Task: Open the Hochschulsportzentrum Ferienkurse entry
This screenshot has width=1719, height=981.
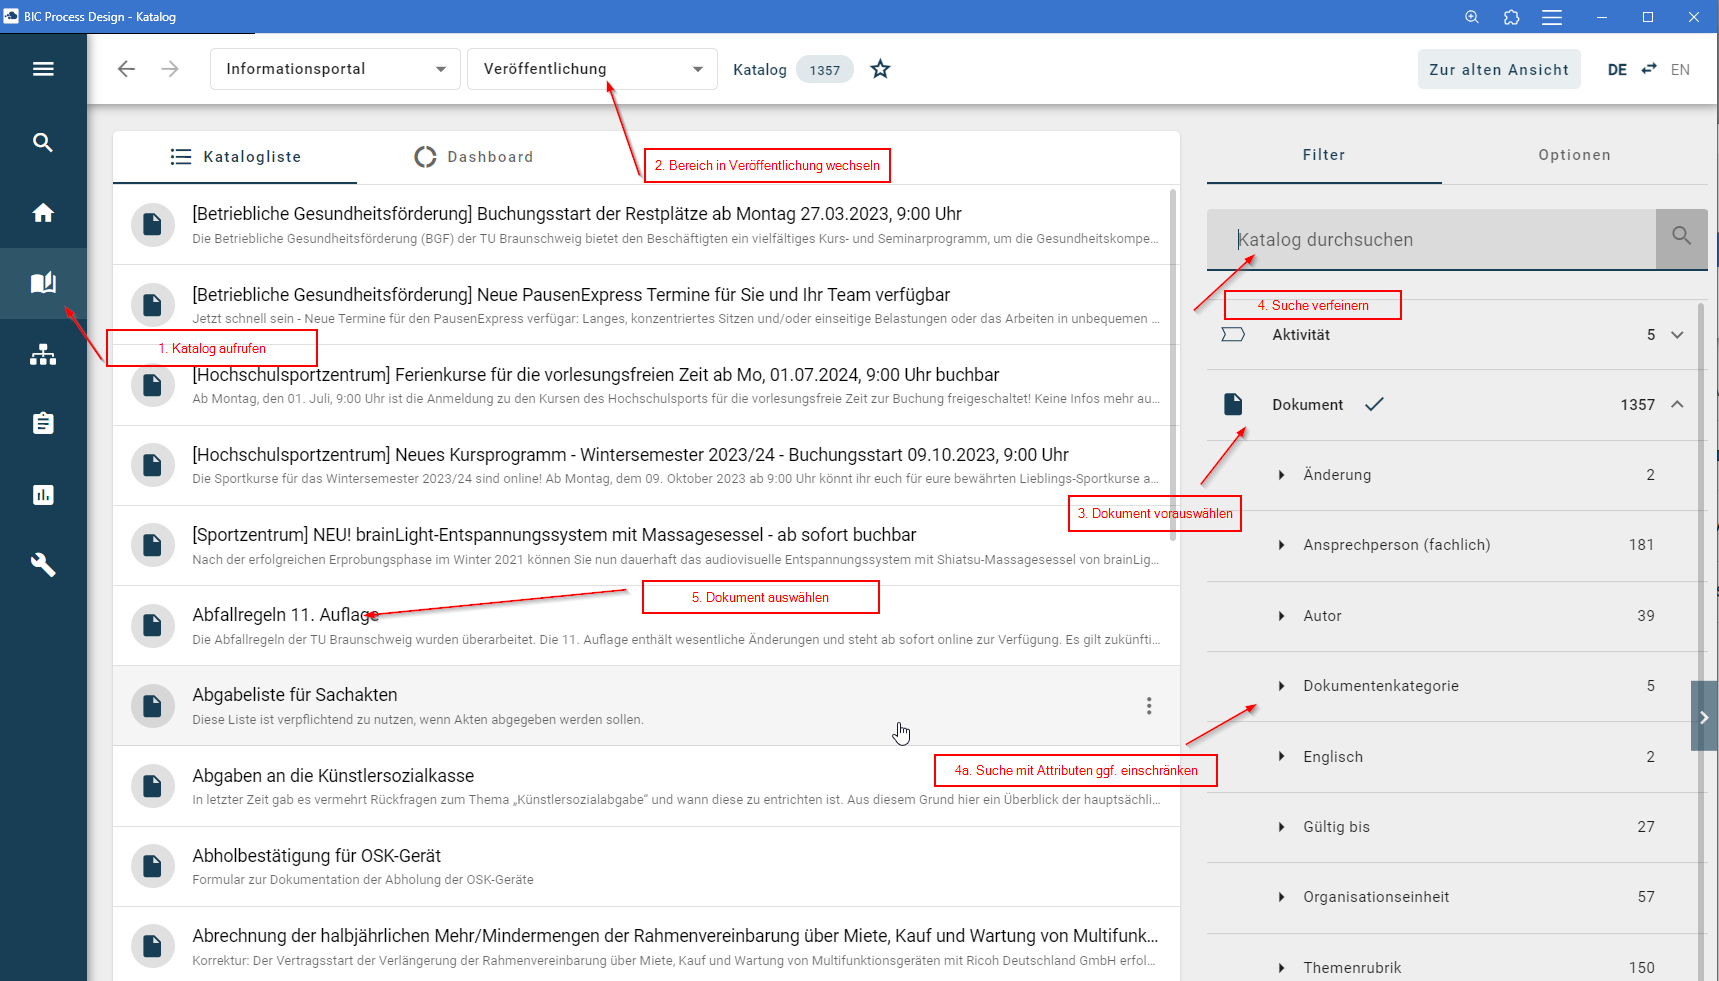Action: (646, 385)
